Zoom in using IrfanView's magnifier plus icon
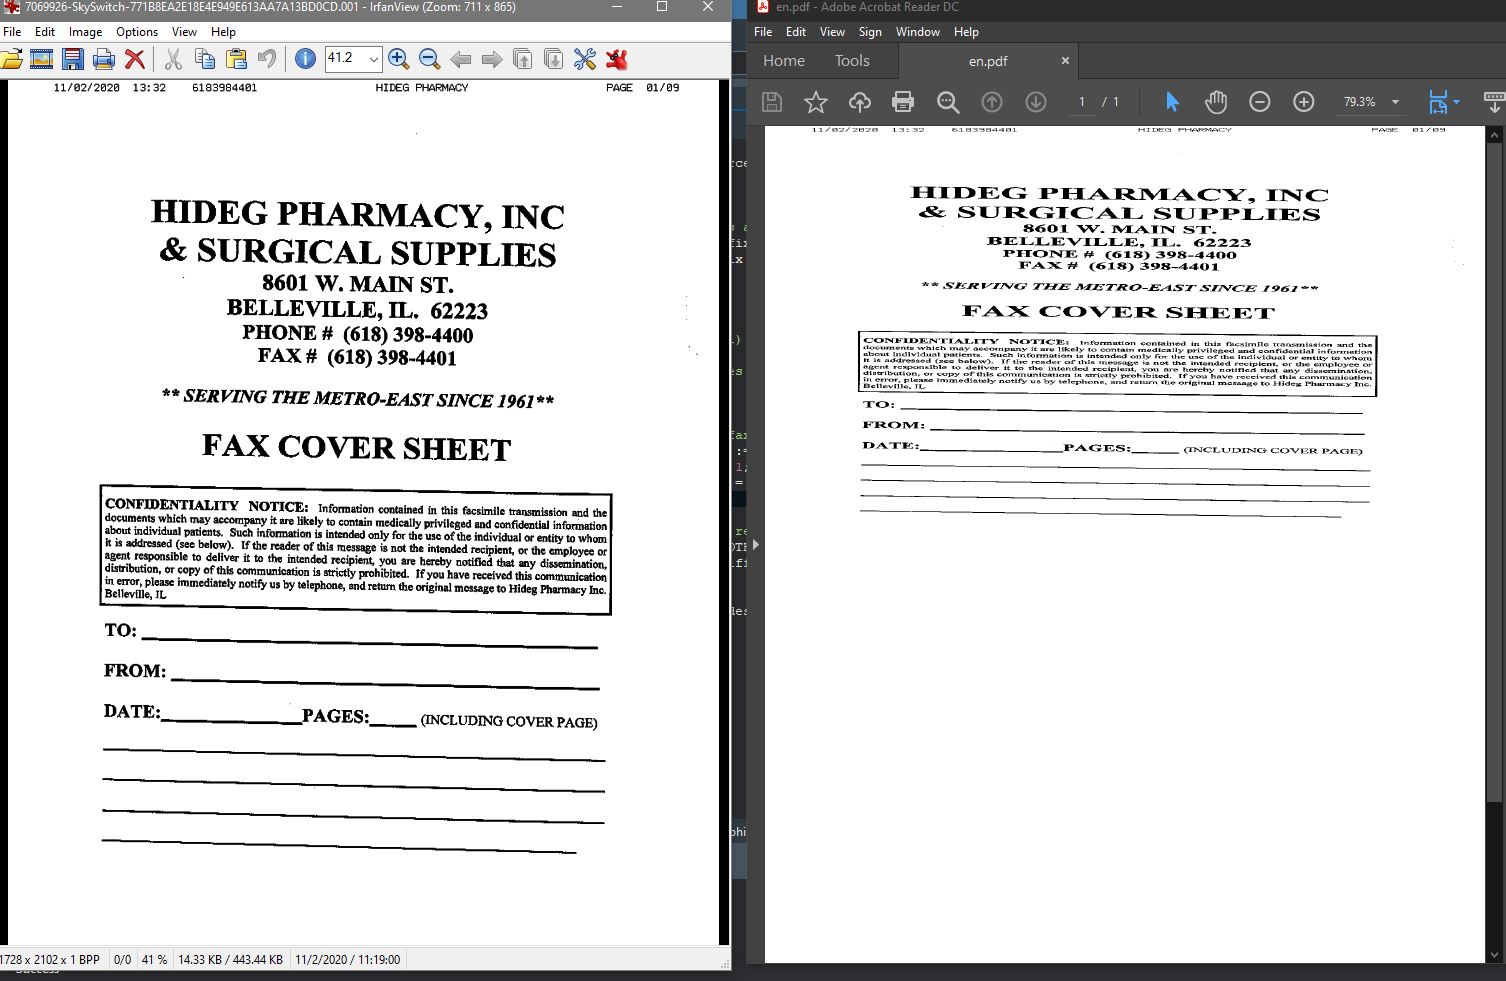1506x981 pixels. point(398,59)
